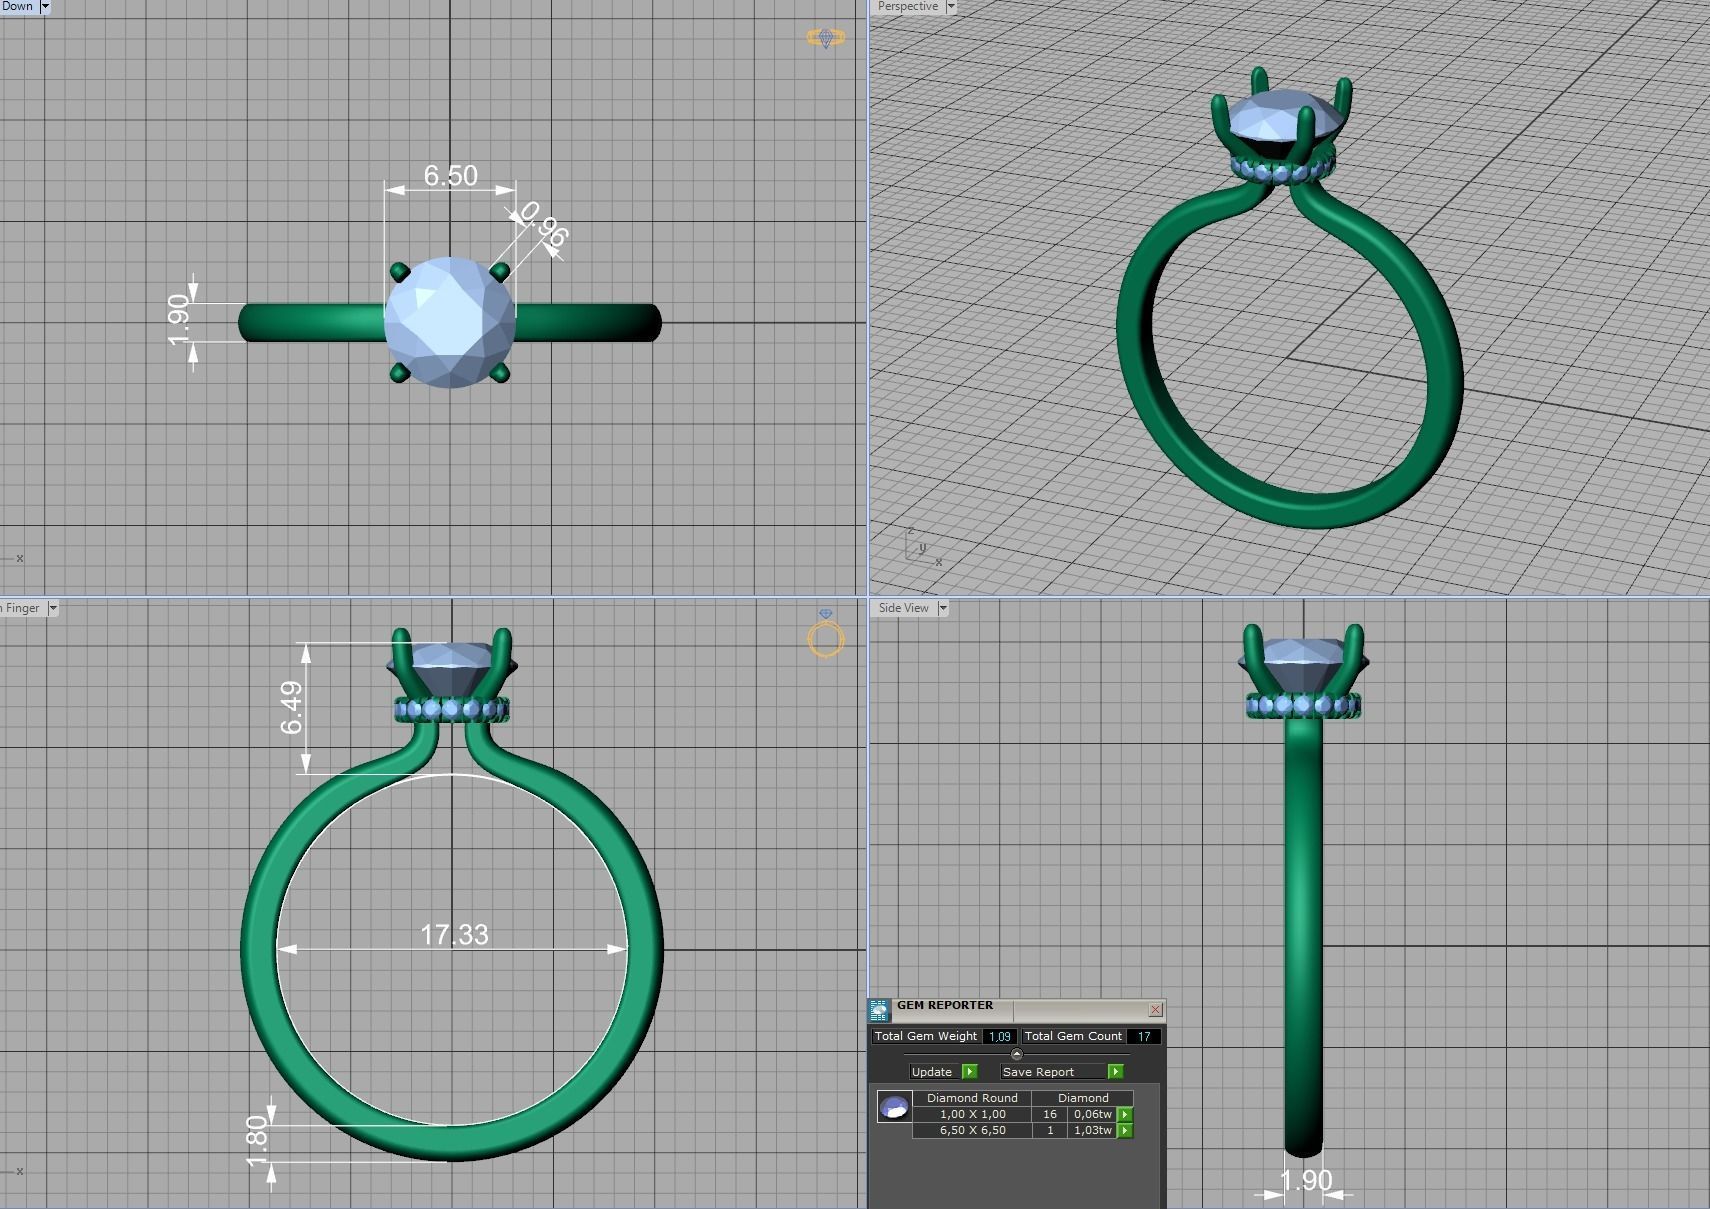The image size is (1710, 1209).
Task: Select the 1,00 X 1,00 gem size cell
Action: (x=973, y=1114)
